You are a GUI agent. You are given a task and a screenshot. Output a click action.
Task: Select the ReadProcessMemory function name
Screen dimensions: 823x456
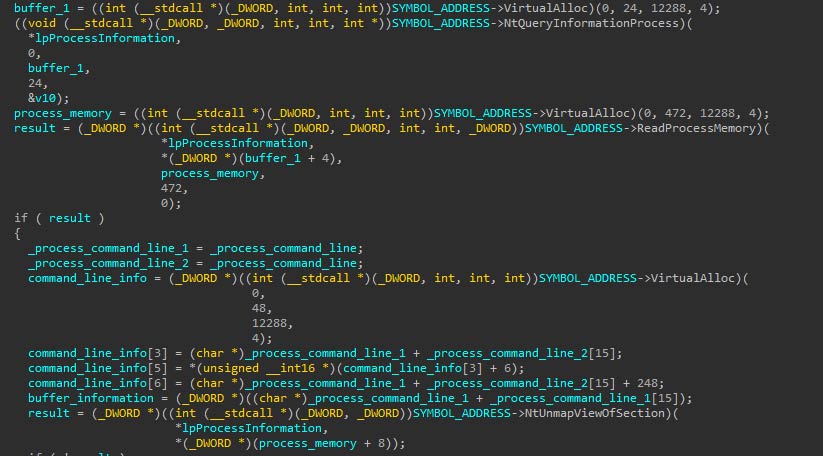696,128
